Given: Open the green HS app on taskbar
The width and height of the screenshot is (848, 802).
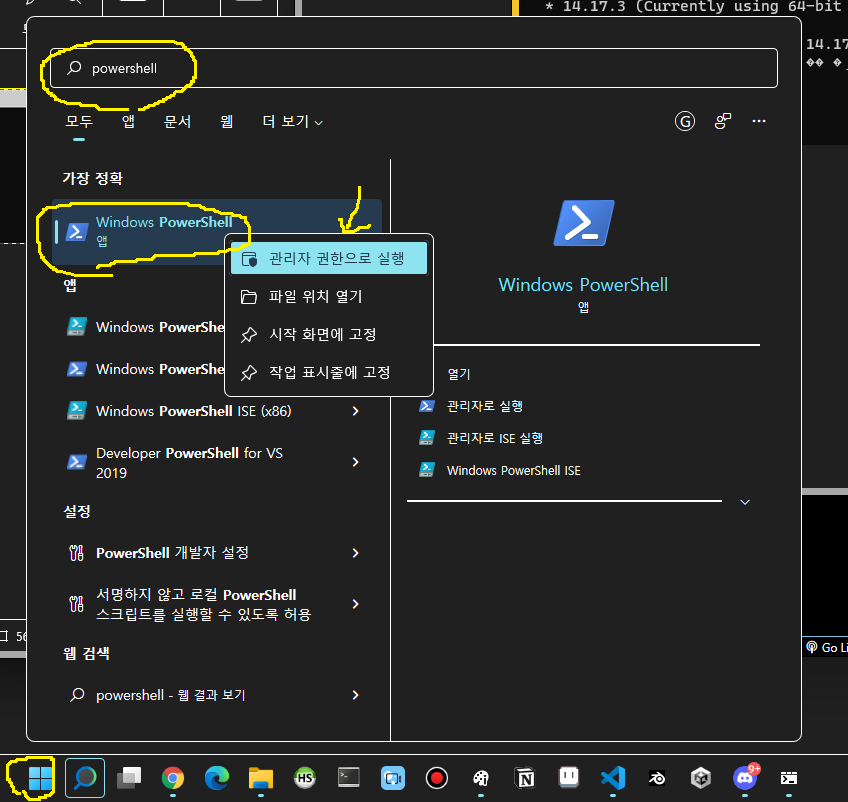Looking at the screenshot, I should (305, 778).
